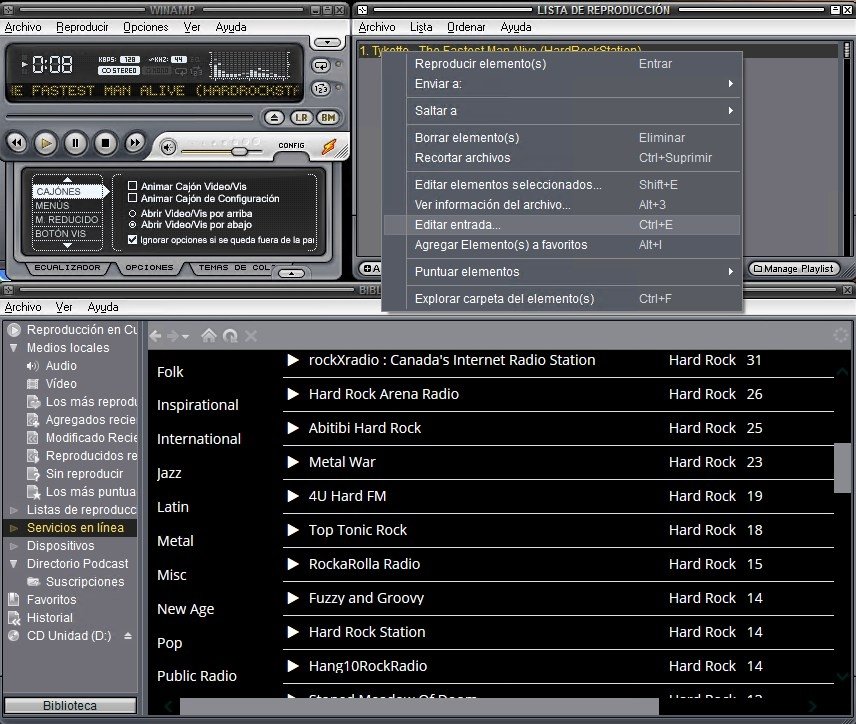This screenshot has height=724, width=856.
Task: Switch to the TEMAS DE COLOR tab
Action: 235,268
